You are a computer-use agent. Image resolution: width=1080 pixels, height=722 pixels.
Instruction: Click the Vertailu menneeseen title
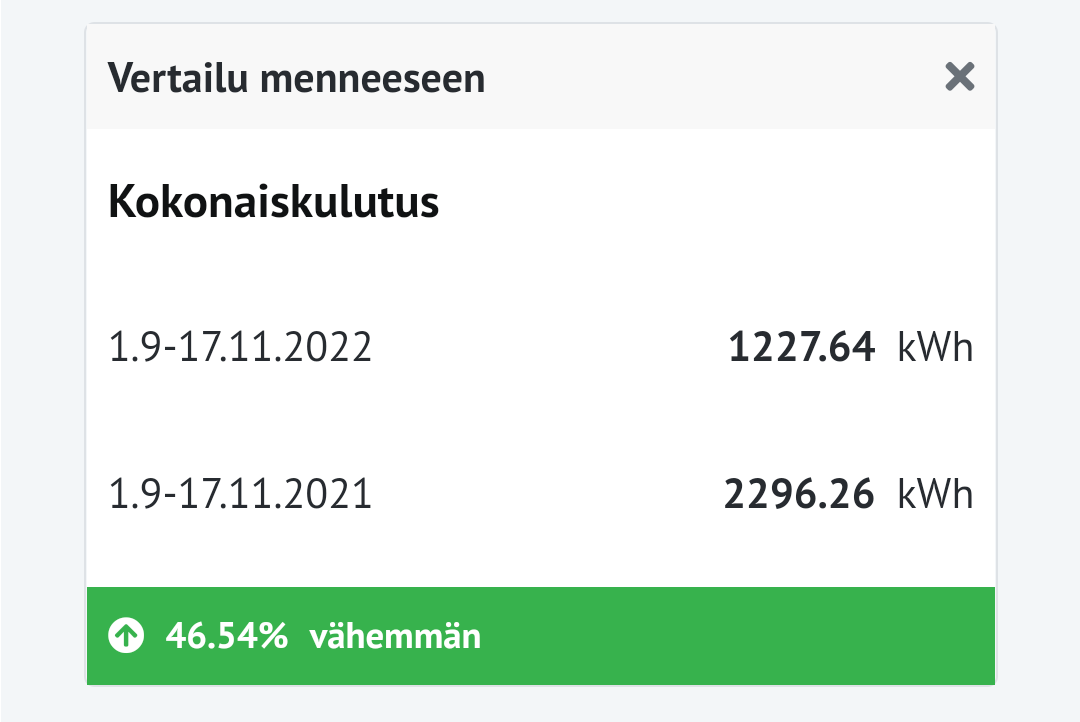point(296,78)
